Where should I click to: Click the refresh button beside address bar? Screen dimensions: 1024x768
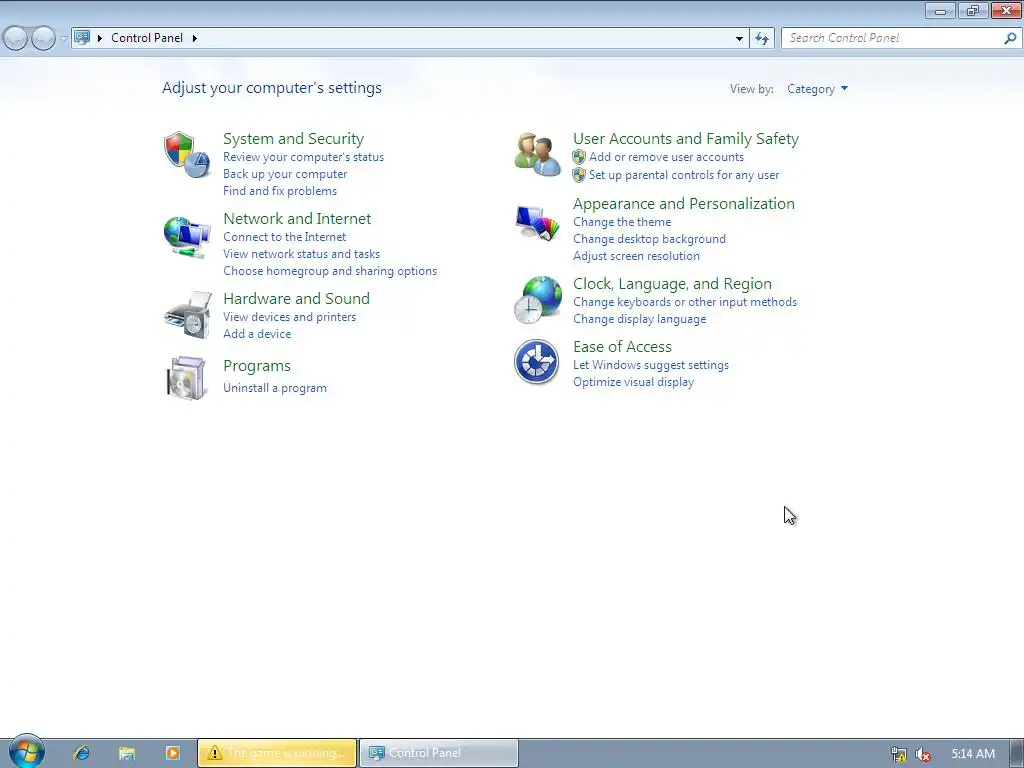761,38
